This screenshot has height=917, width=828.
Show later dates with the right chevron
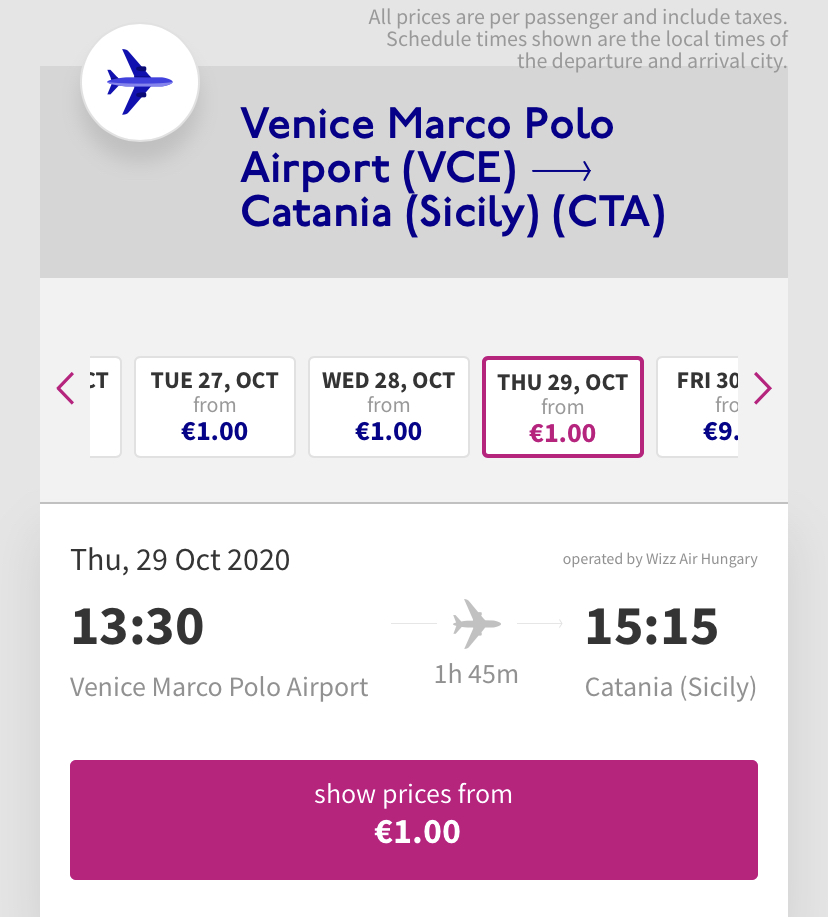(x=762, y=388)
